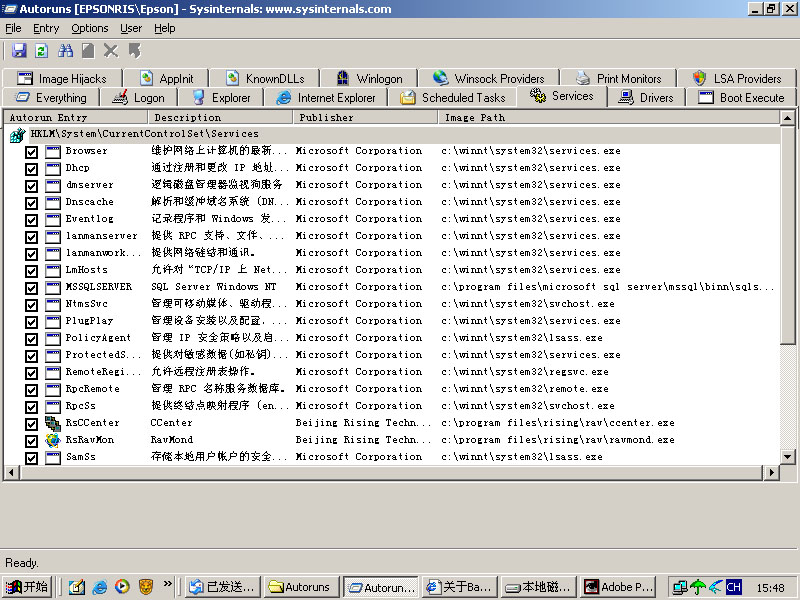Screen dimensions: 800x600
Task: Click the Properties toolbar icon
Action: click(x=88, y=51)
